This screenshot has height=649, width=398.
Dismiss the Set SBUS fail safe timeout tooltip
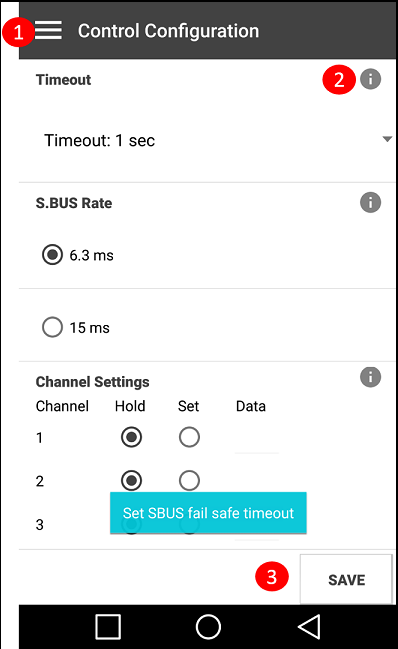pos(208,513)
